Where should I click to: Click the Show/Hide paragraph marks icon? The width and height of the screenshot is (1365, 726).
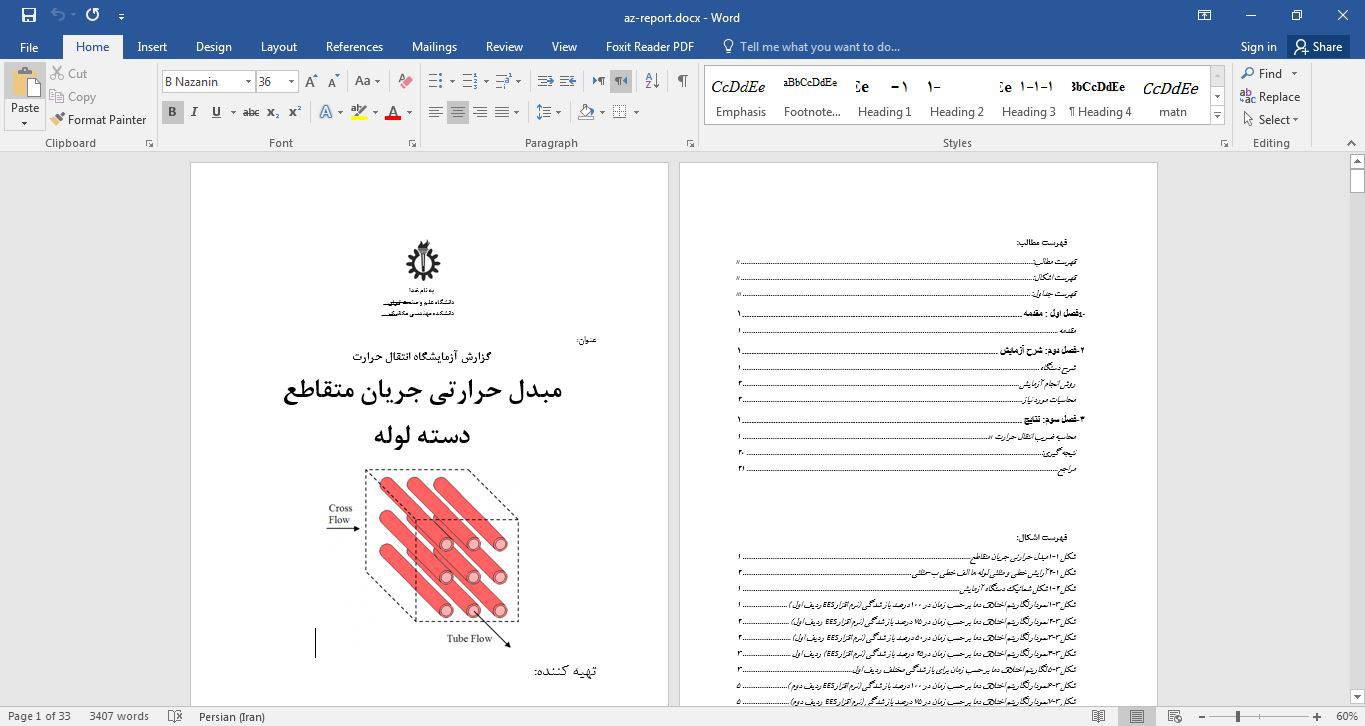(684, 79)
